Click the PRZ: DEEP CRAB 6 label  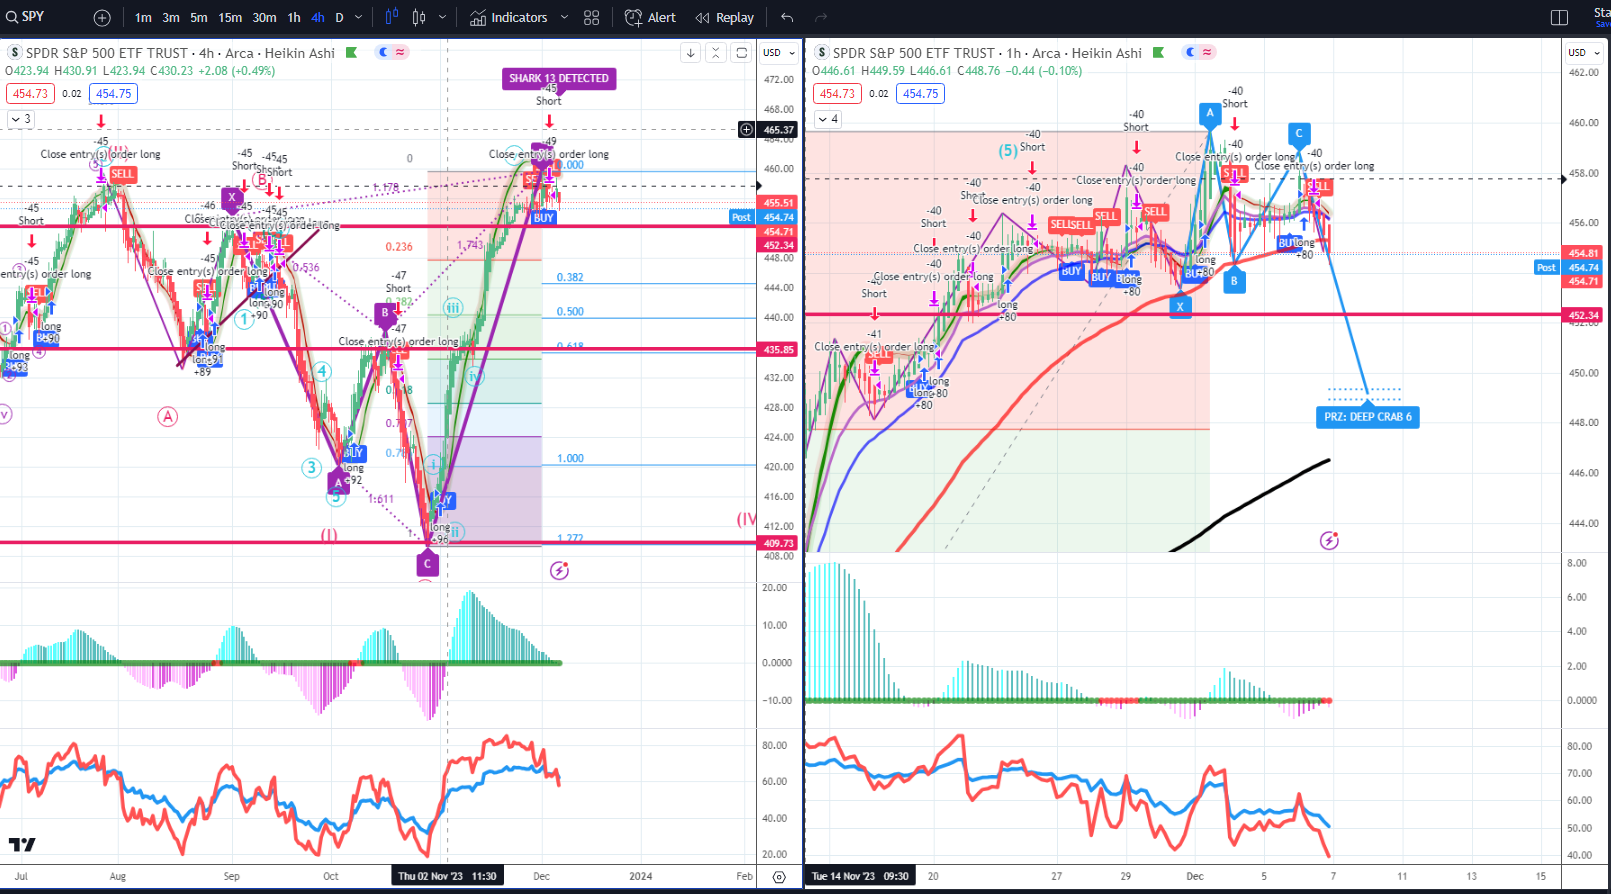coord(1368,417)
